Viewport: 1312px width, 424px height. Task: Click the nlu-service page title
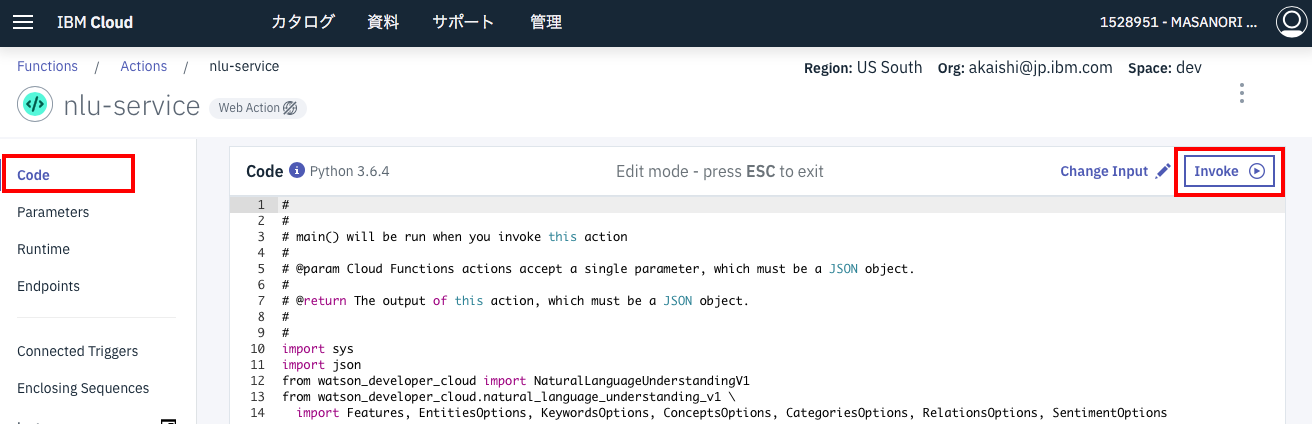[131, 105]
